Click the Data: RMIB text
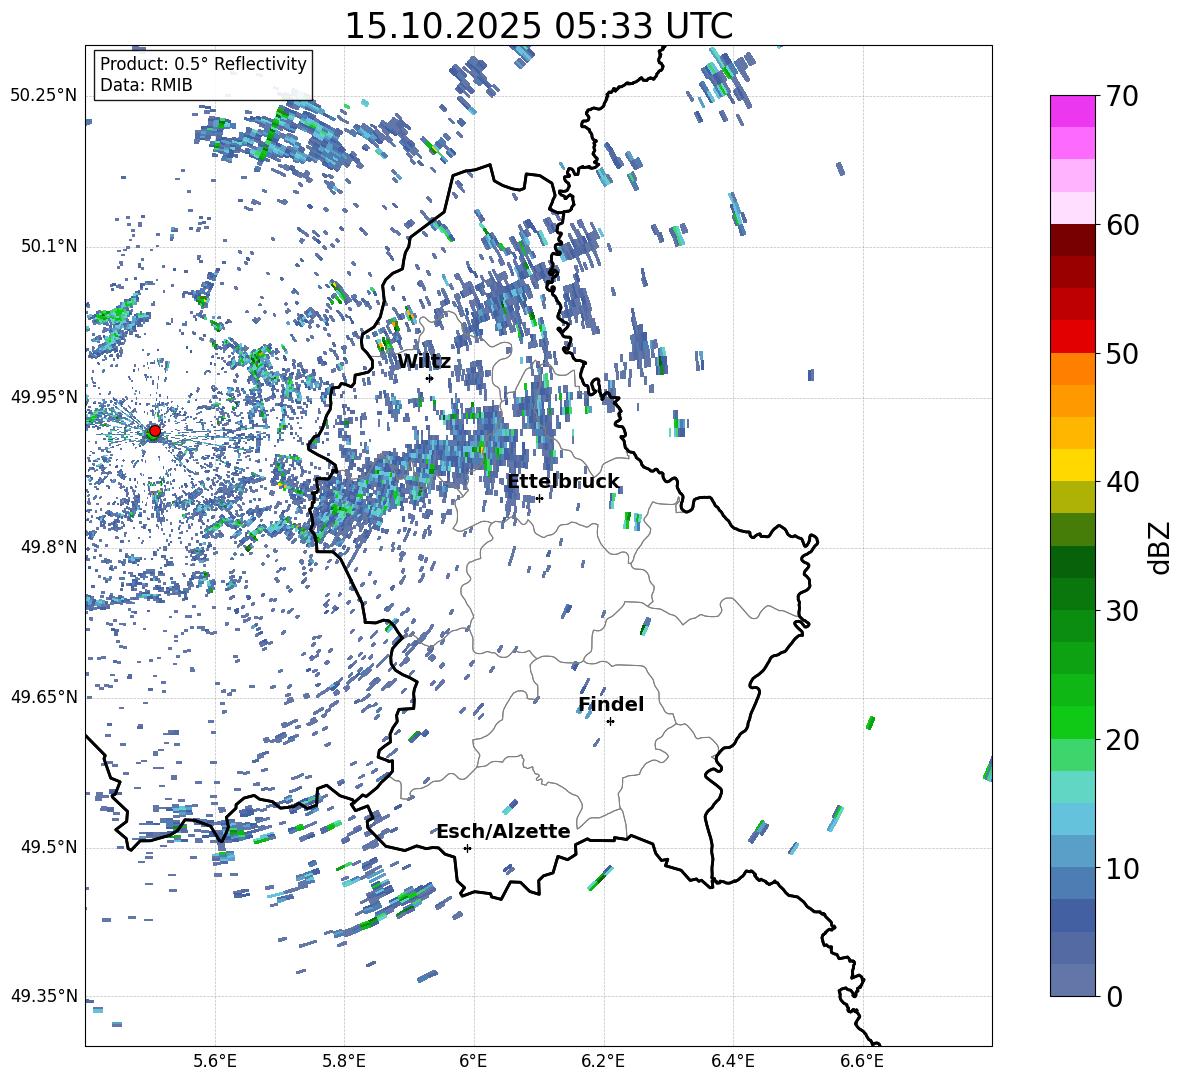Image resolution: width=1184 pixels, height=1081 pixels. [146, 85]
